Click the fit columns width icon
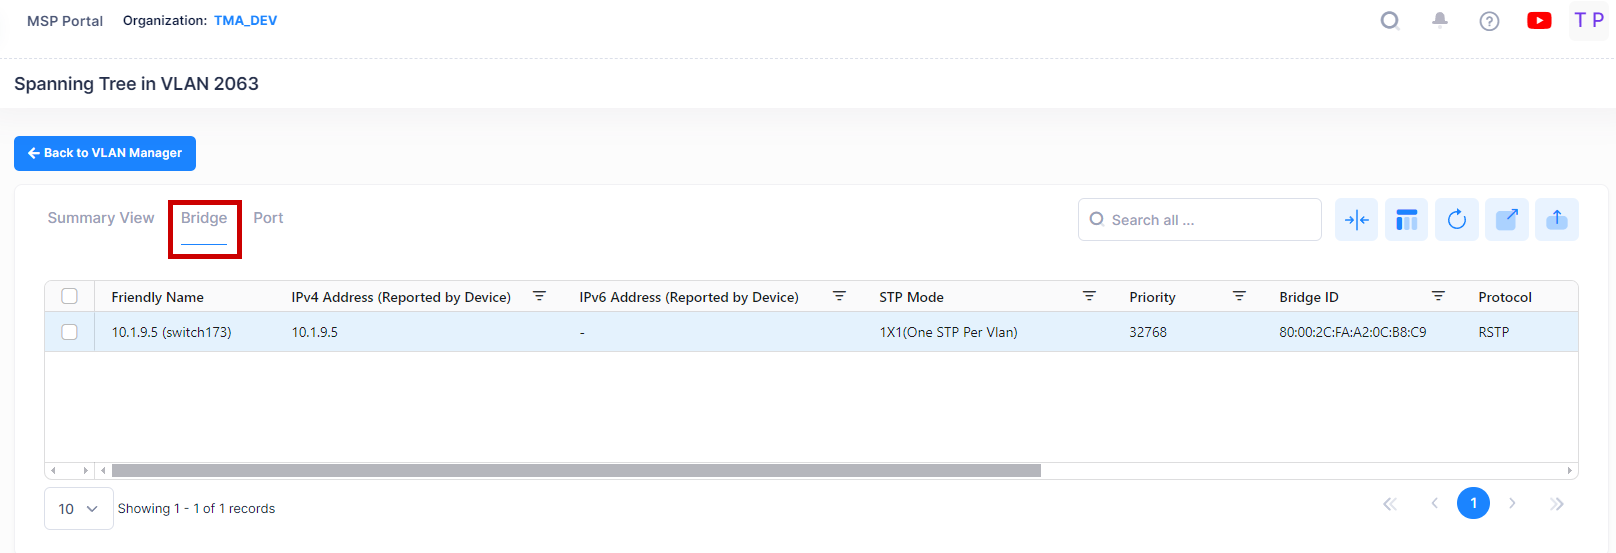This screenshot has height=553, width=1616. [x=1356, y=220]
